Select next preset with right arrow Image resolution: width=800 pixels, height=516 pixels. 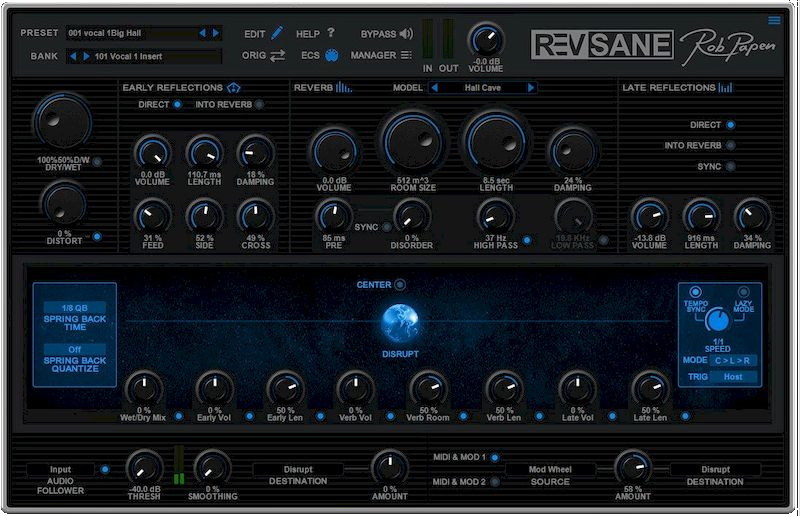(x=216, y=33)
